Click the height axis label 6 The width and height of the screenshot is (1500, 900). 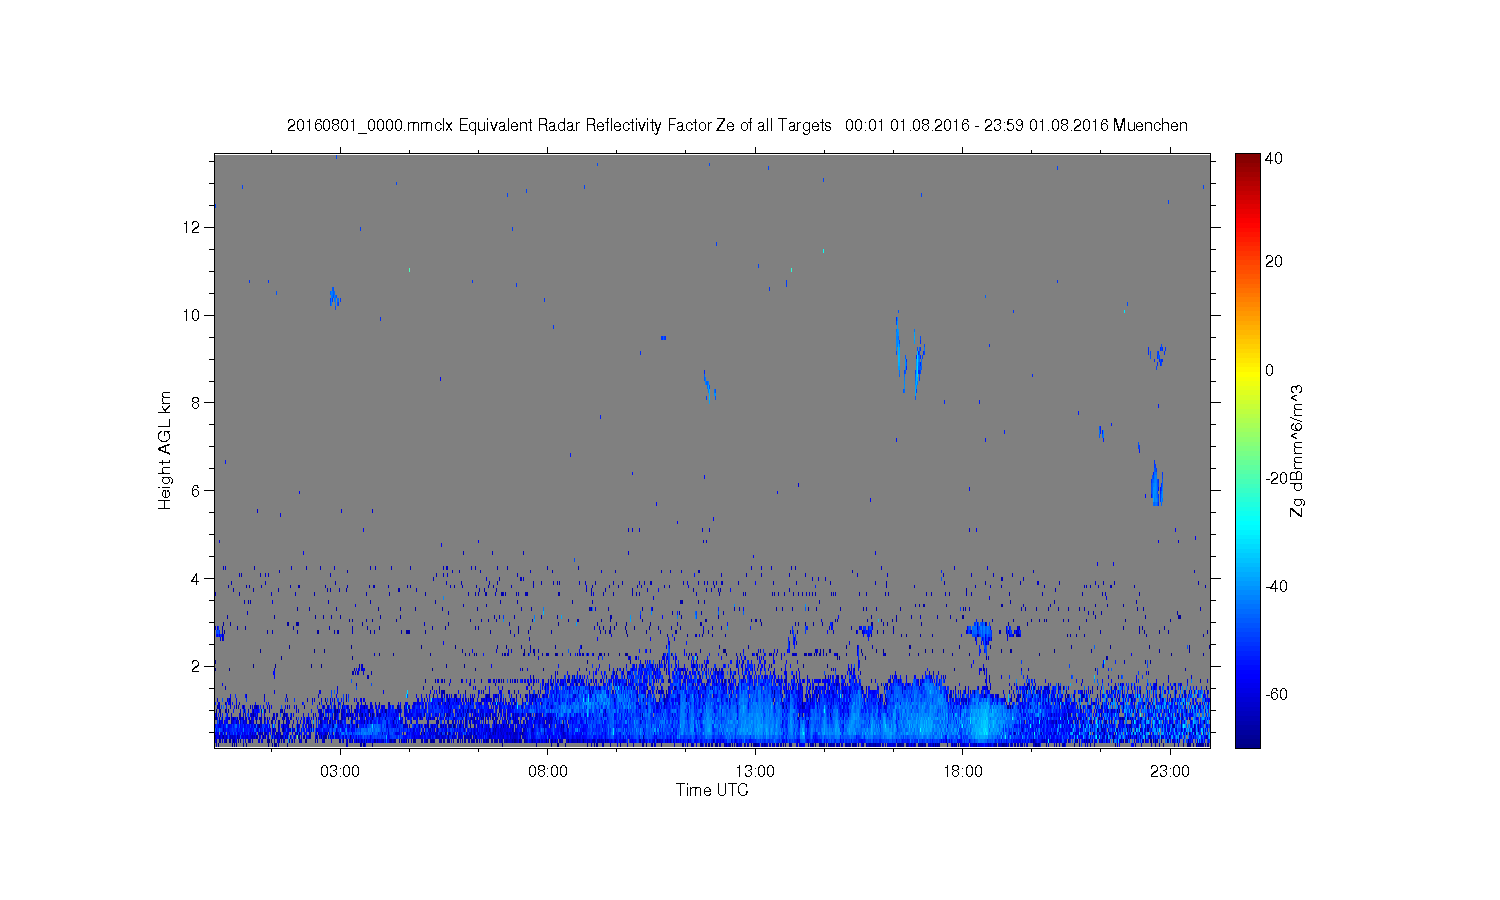(196, 490)
